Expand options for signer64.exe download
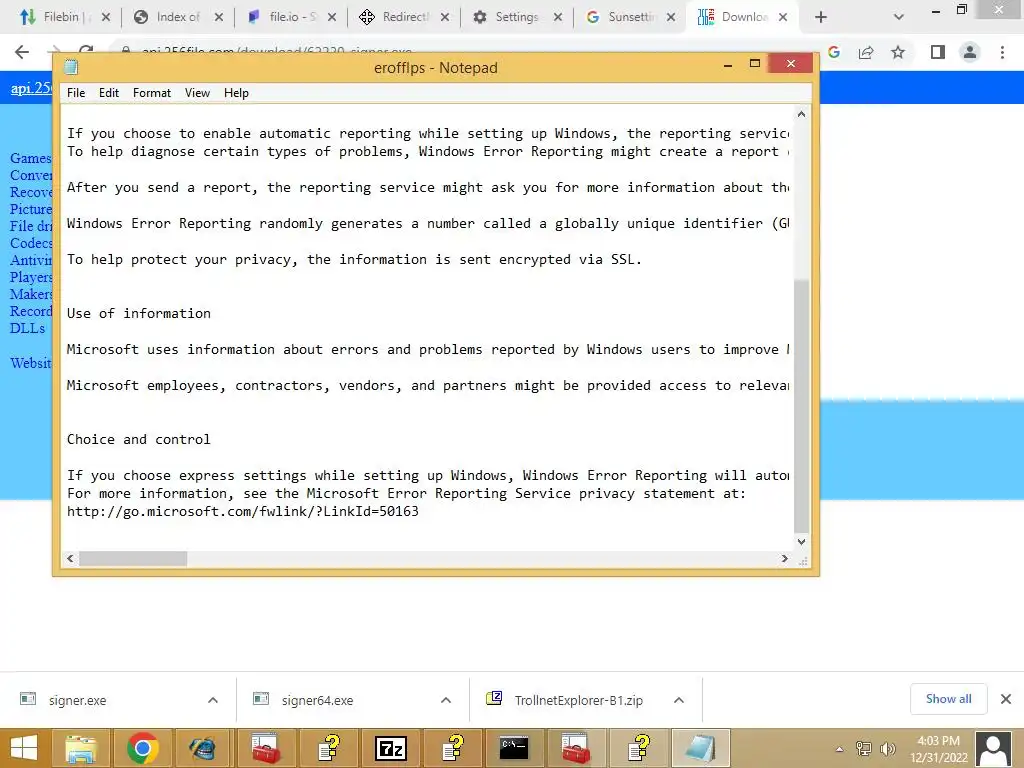Viewport: 1024px width, 768px height. [x=446, y=700]
